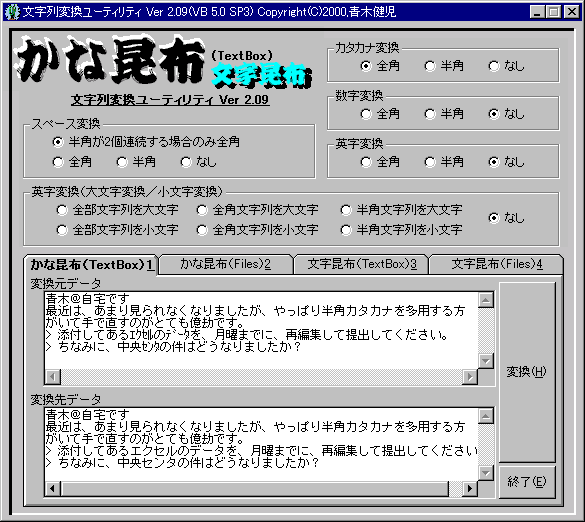Choose 半角 under 英字変換 group

(444, 162)
